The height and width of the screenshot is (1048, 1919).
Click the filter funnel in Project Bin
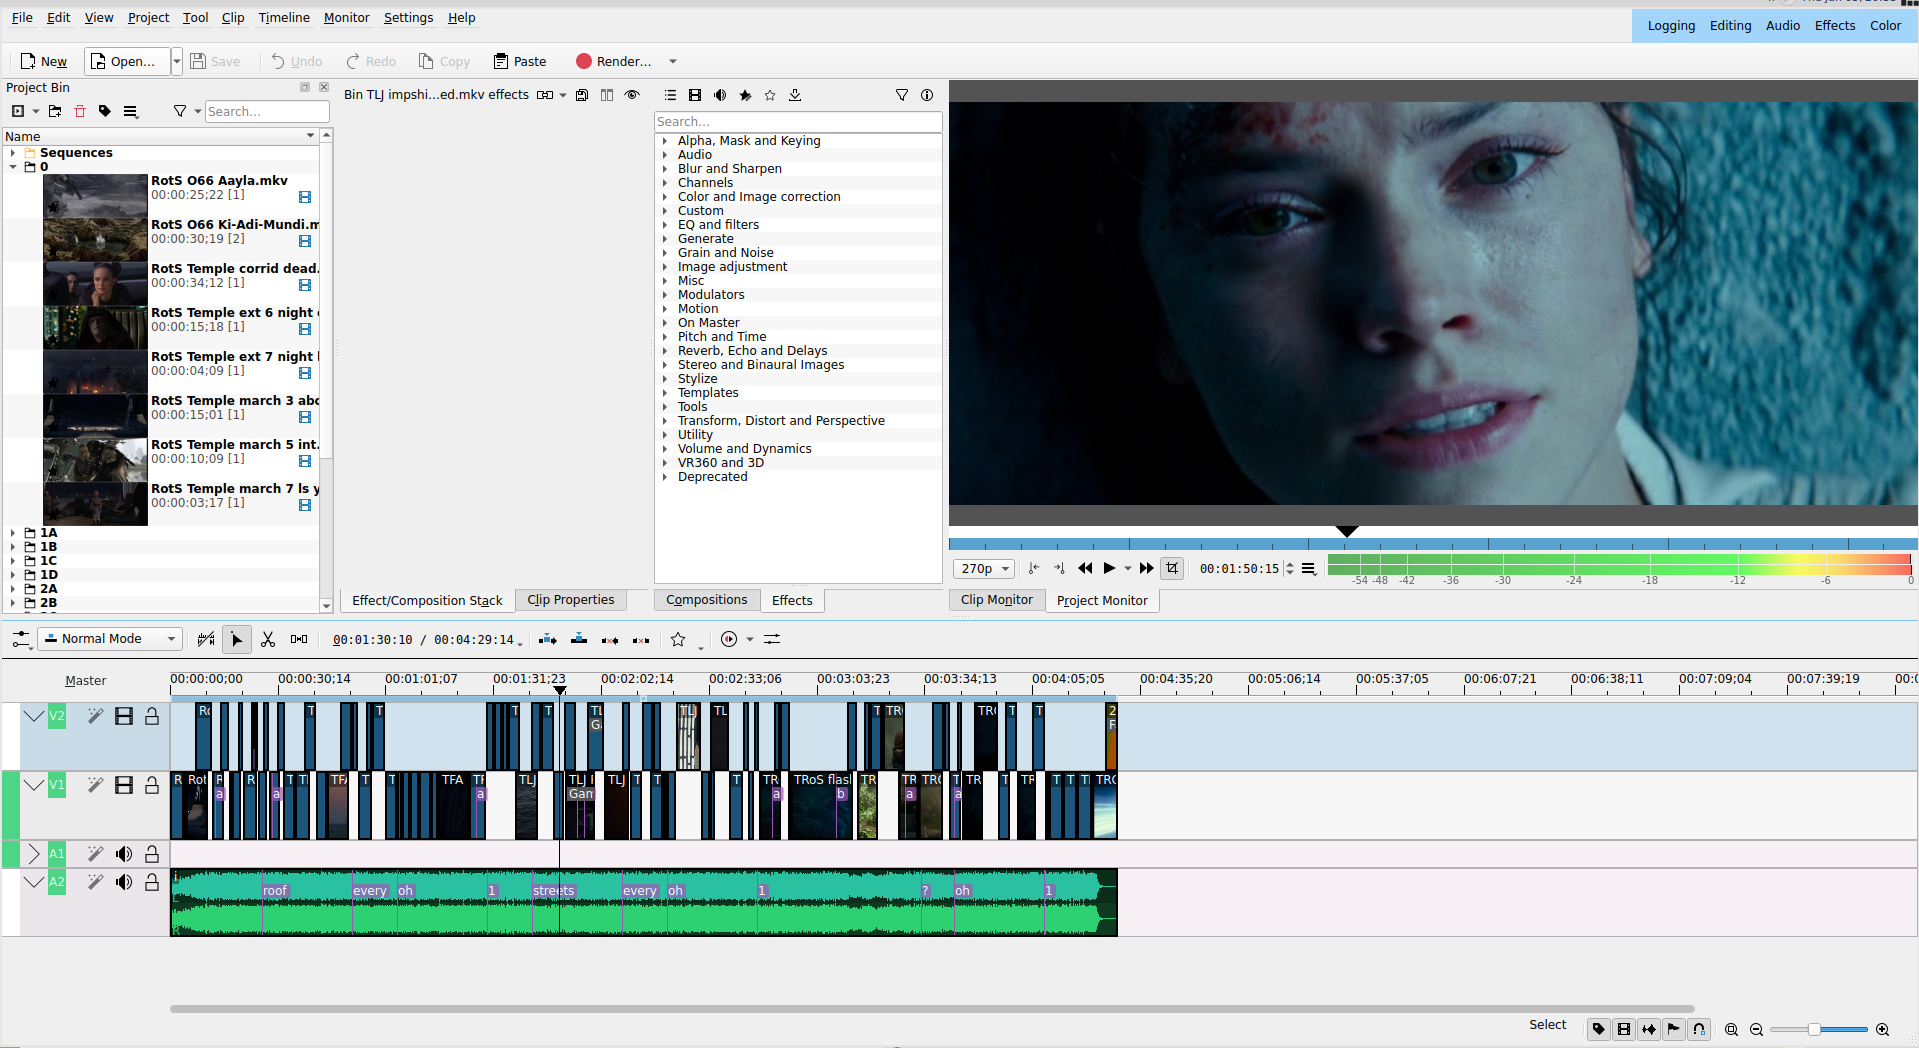point(180,111)
